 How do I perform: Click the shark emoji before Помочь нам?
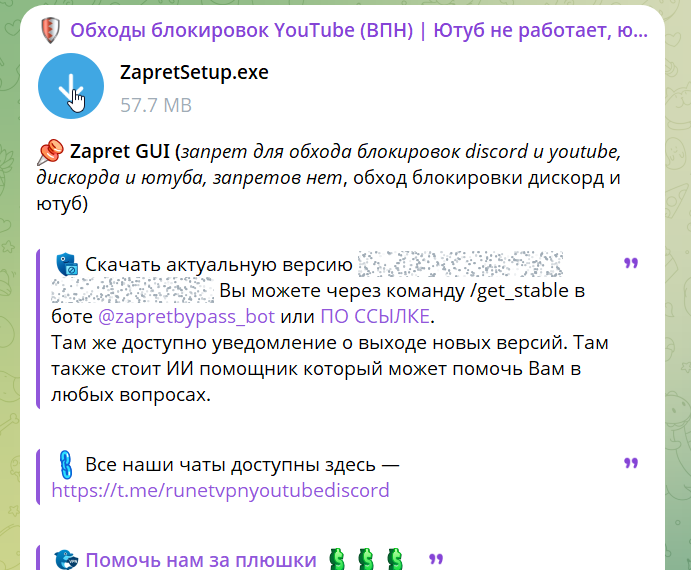click(66, 559)
